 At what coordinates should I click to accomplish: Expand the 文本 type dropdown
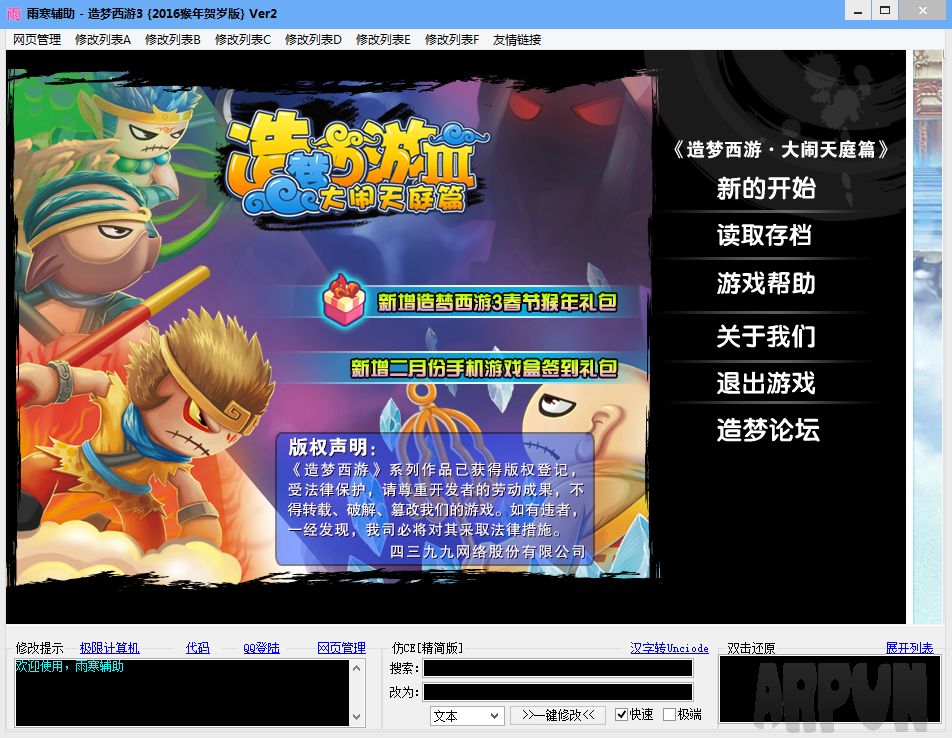pyautogui.click(x=467, y=716)
